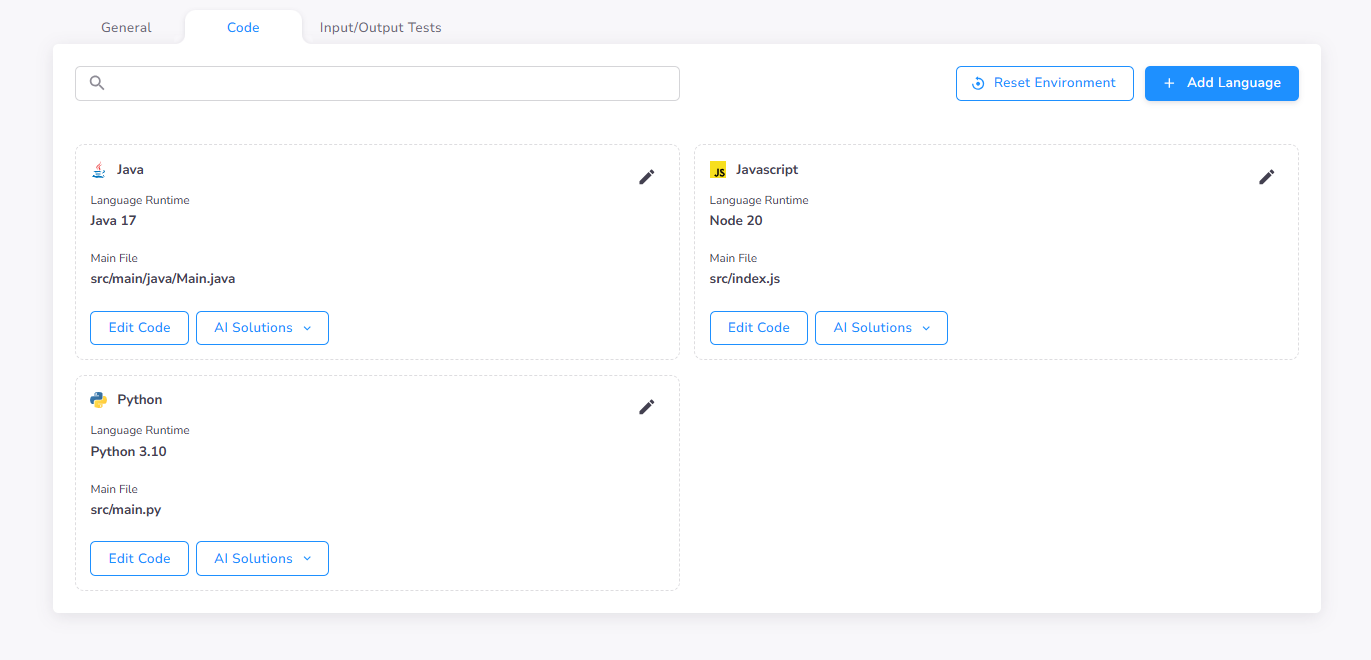Click the Python logo icon
1371x660 pixels.
coord(98,399)
